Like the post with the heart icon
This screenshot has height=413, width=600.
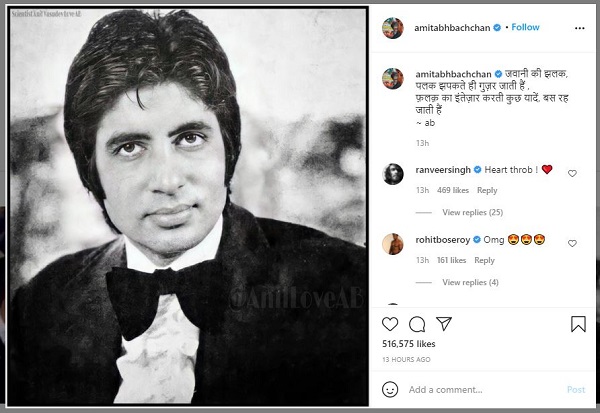tap(390, 324)
